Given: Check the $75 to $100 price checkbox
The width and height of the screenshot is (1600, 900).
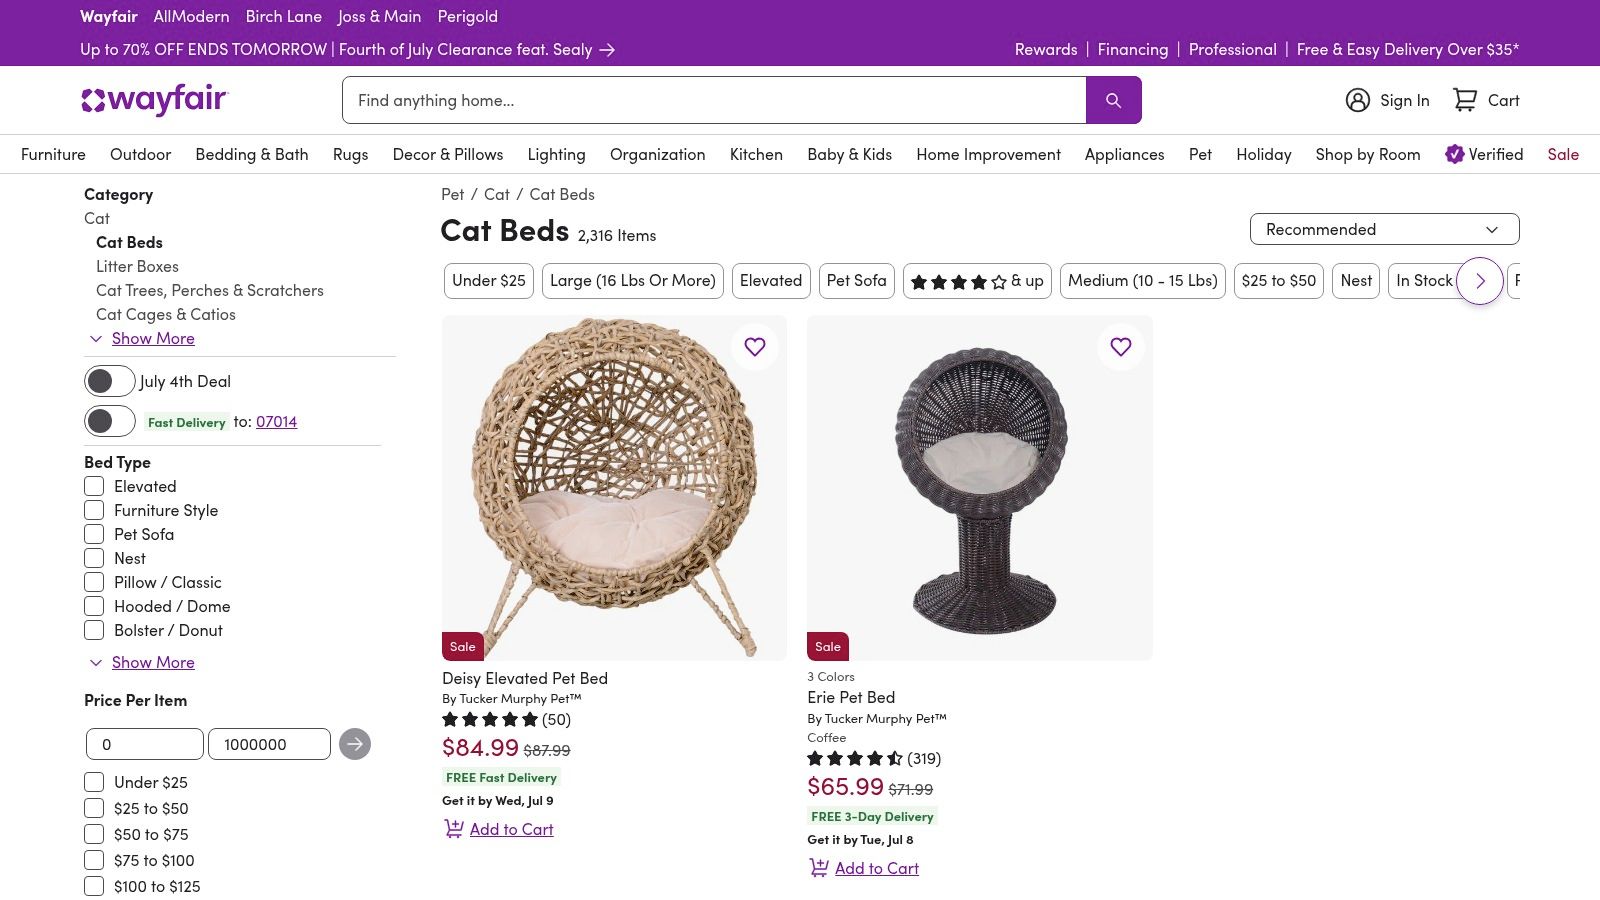Looking at the screenshot, I should pyautogui.click(x=94, y=860).
